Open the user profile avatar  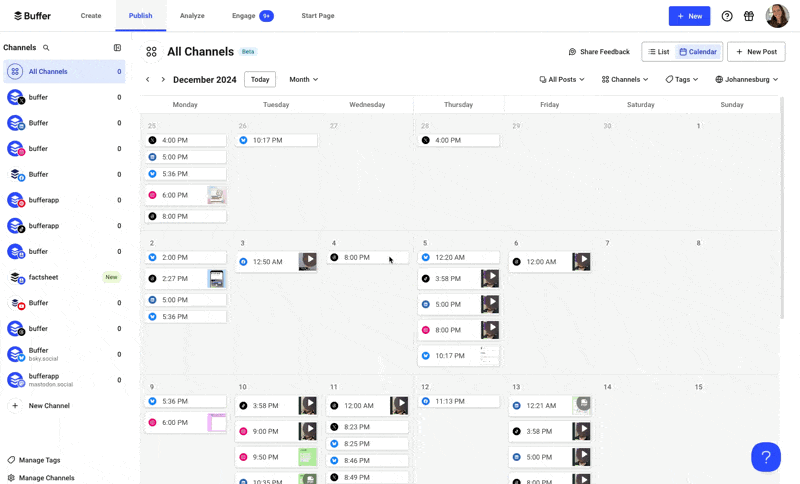(777, 16)
